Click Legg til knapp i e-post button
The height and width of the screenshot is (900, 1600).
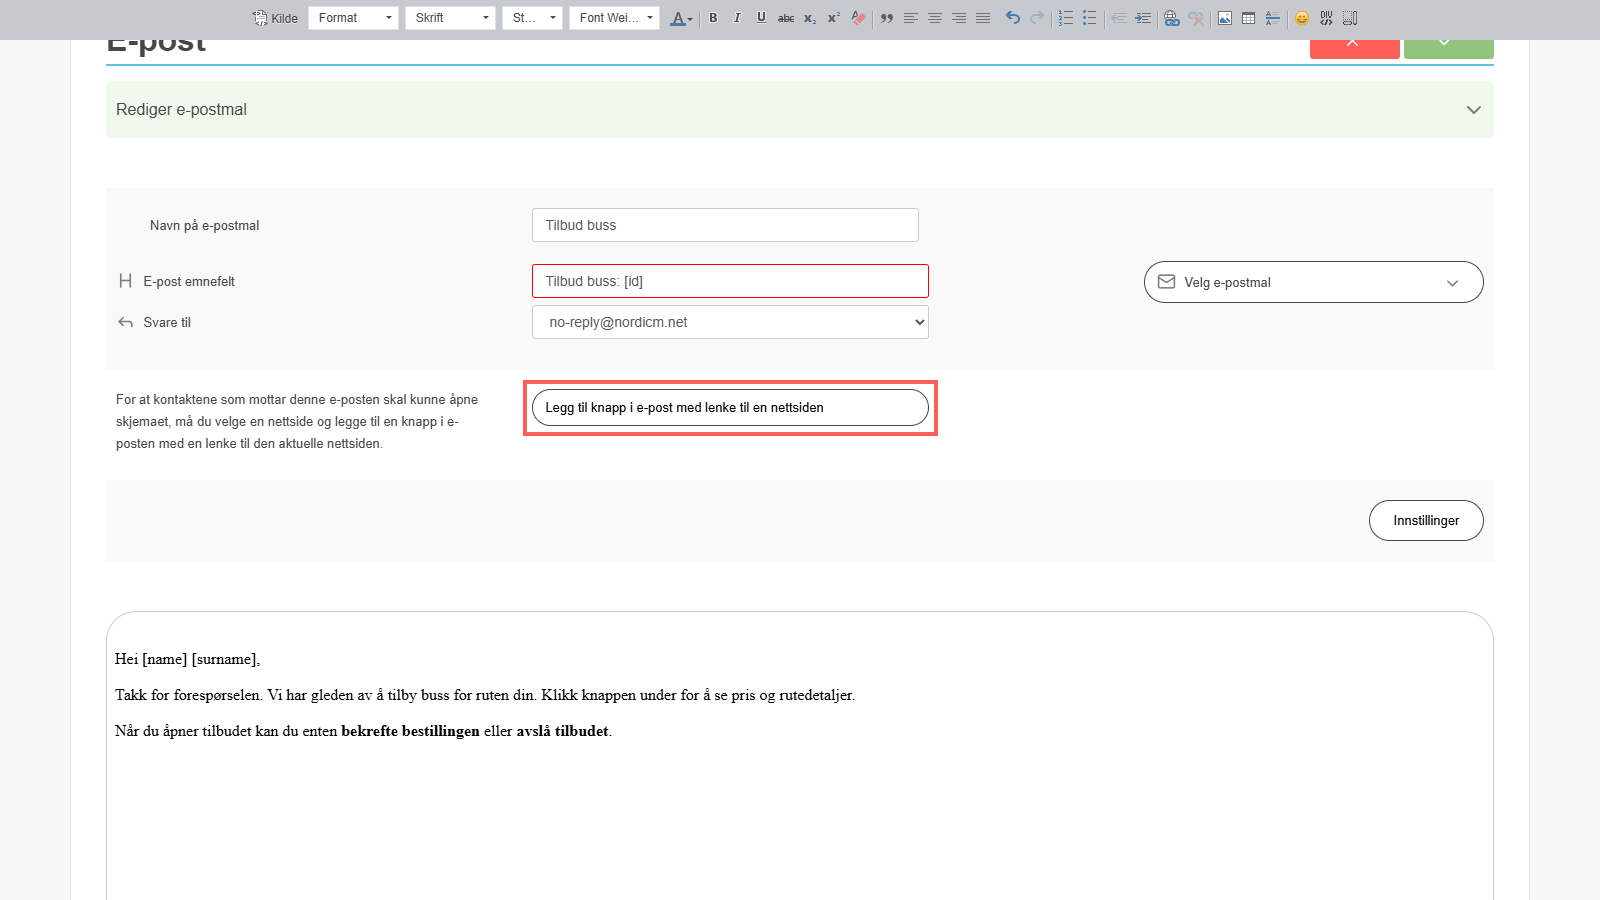[x=730, y=407]
